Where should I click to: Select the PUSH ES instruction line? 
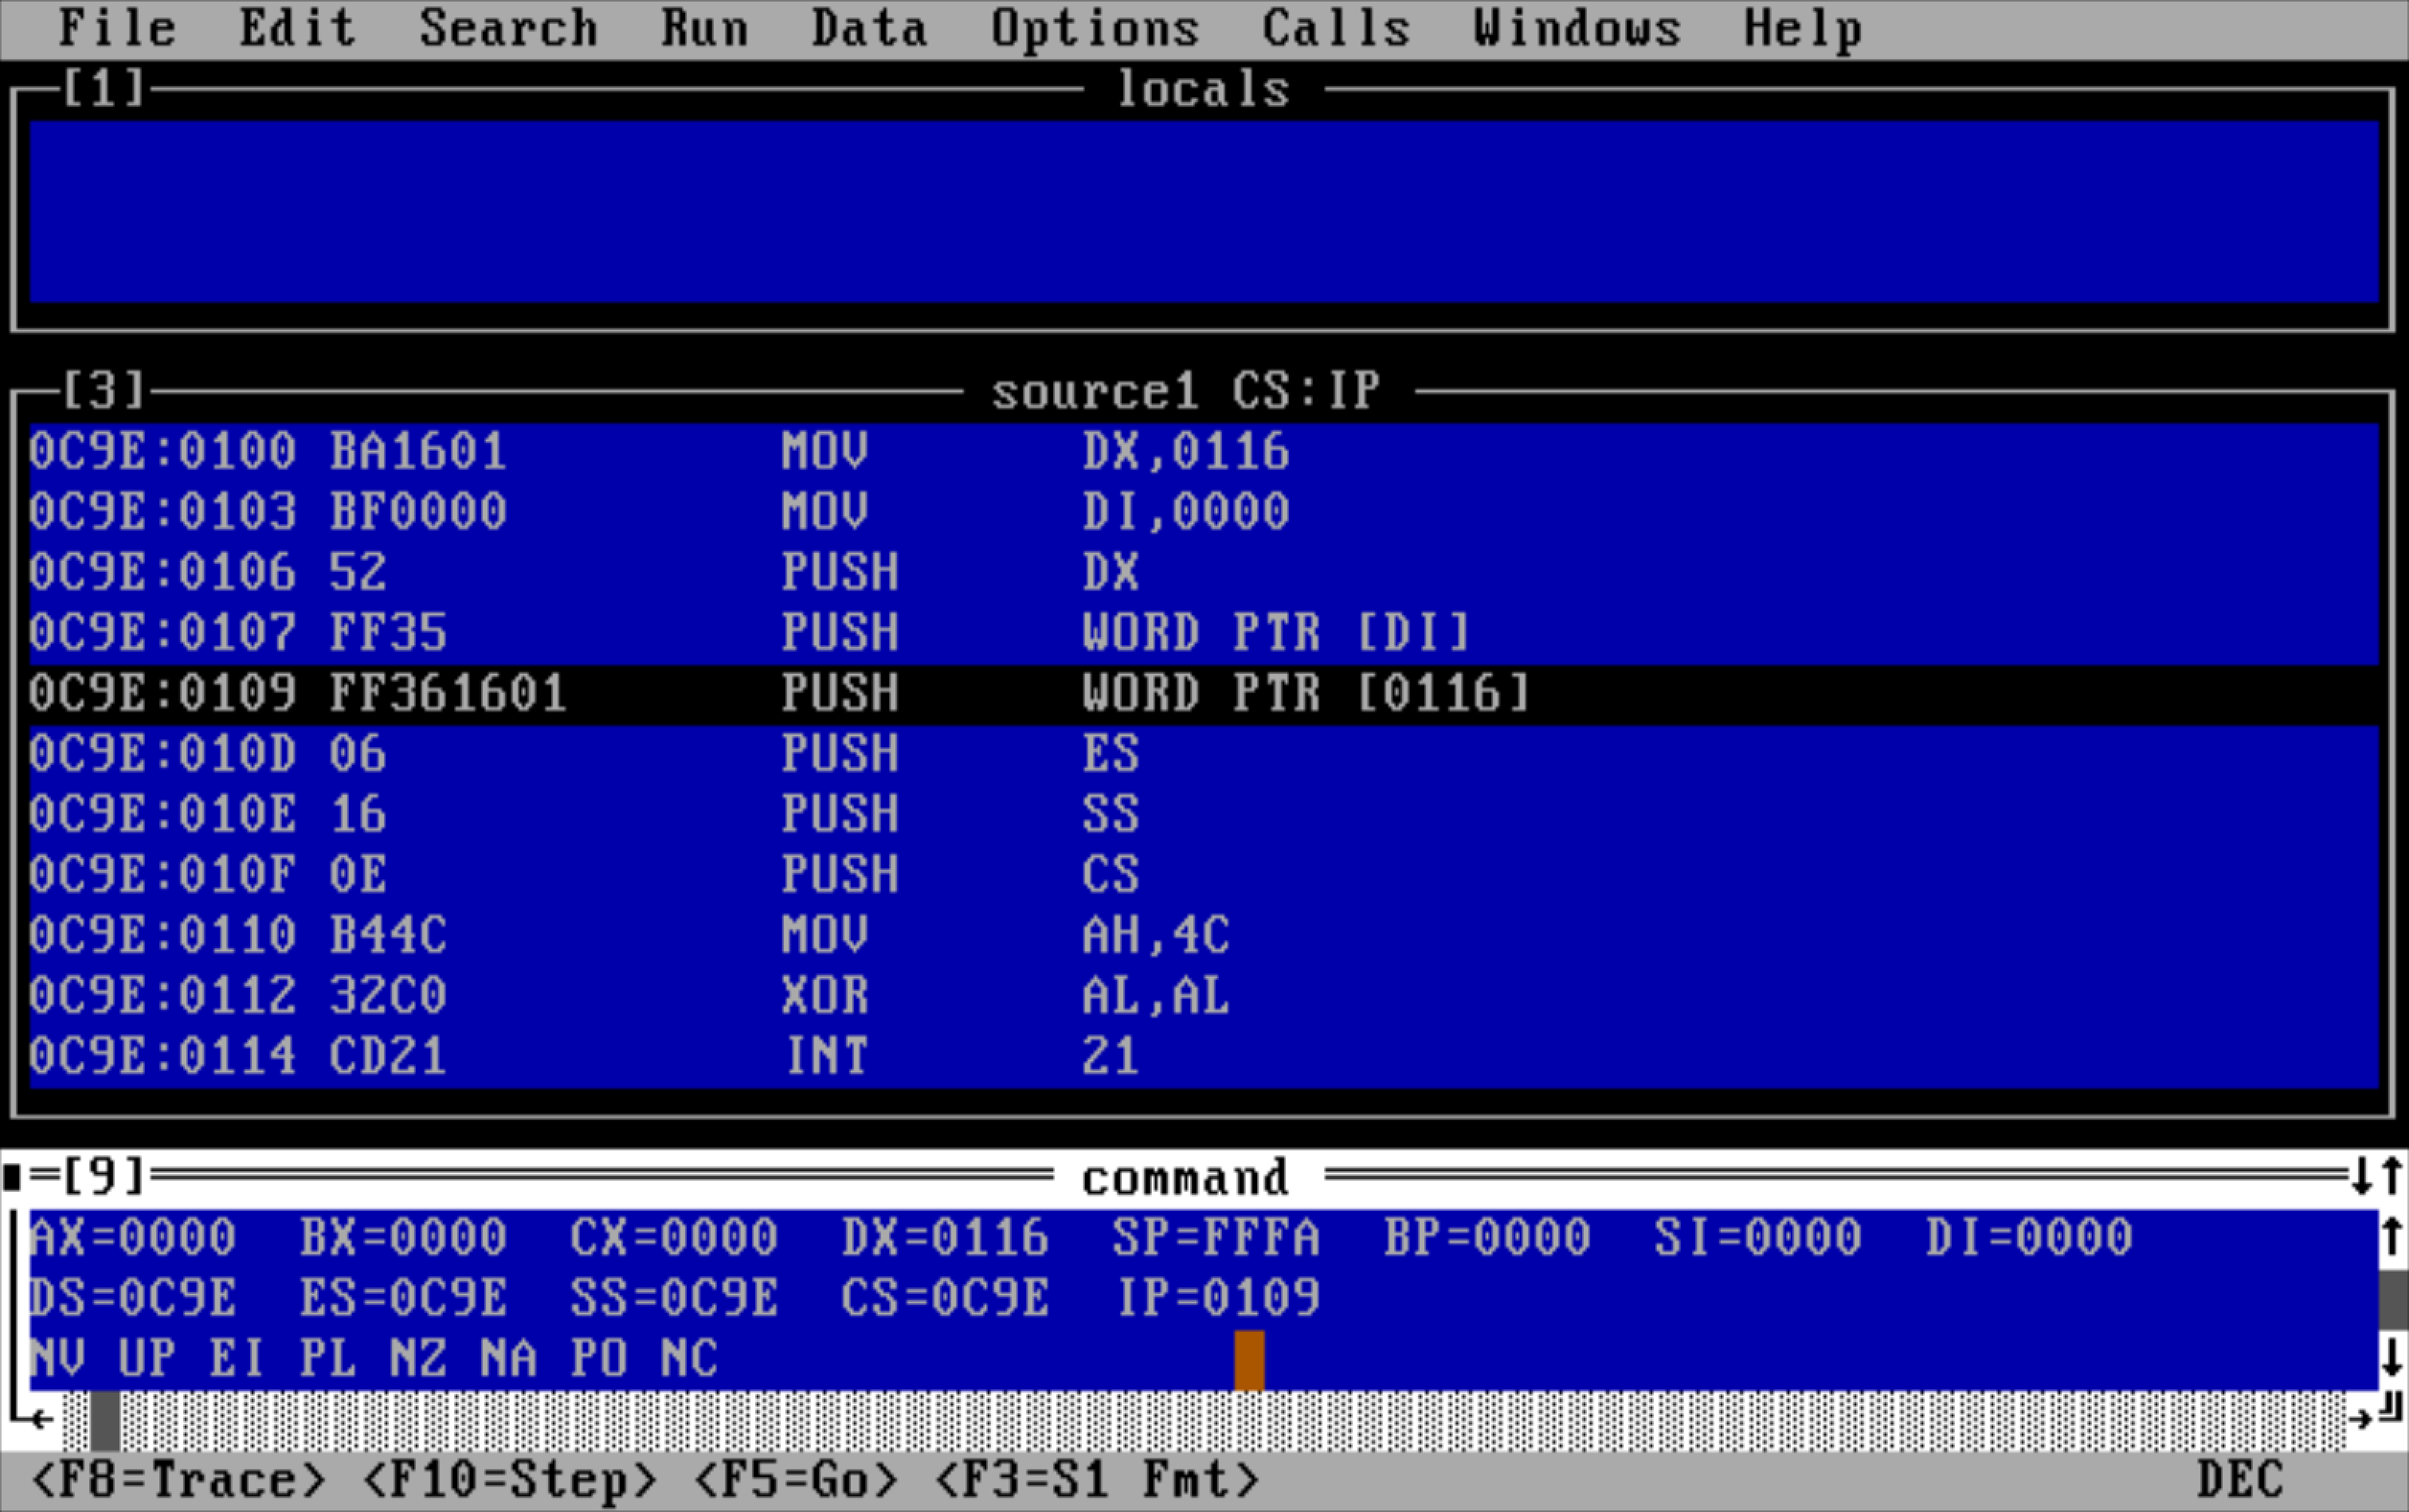[1204, 754]
